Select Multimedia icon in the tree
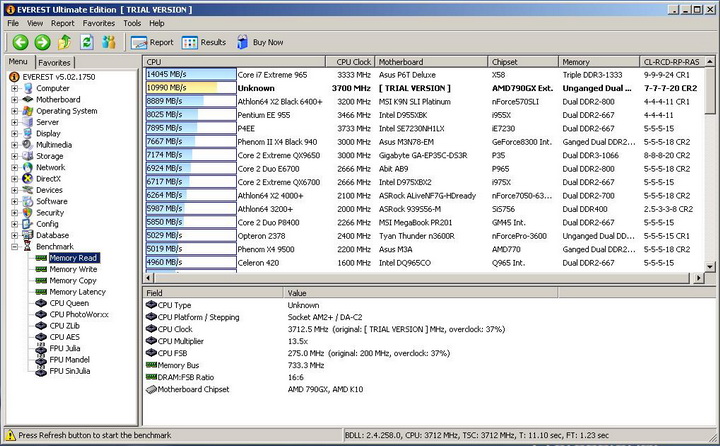The height and width of the screenshot is (446, 720). pyautogui.click(x=28, y=145)
